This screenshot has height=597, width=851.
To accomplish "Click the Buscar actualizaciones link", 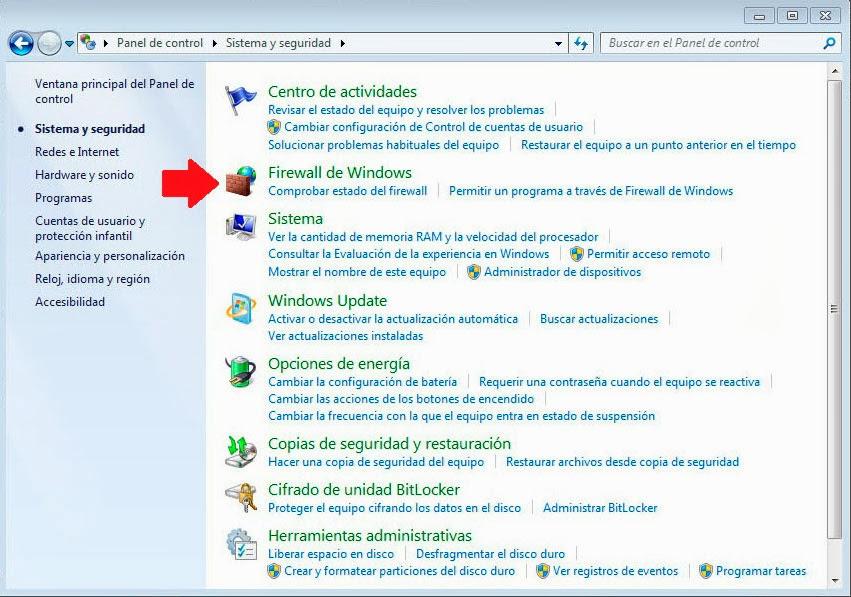I will tap(600, 318).
